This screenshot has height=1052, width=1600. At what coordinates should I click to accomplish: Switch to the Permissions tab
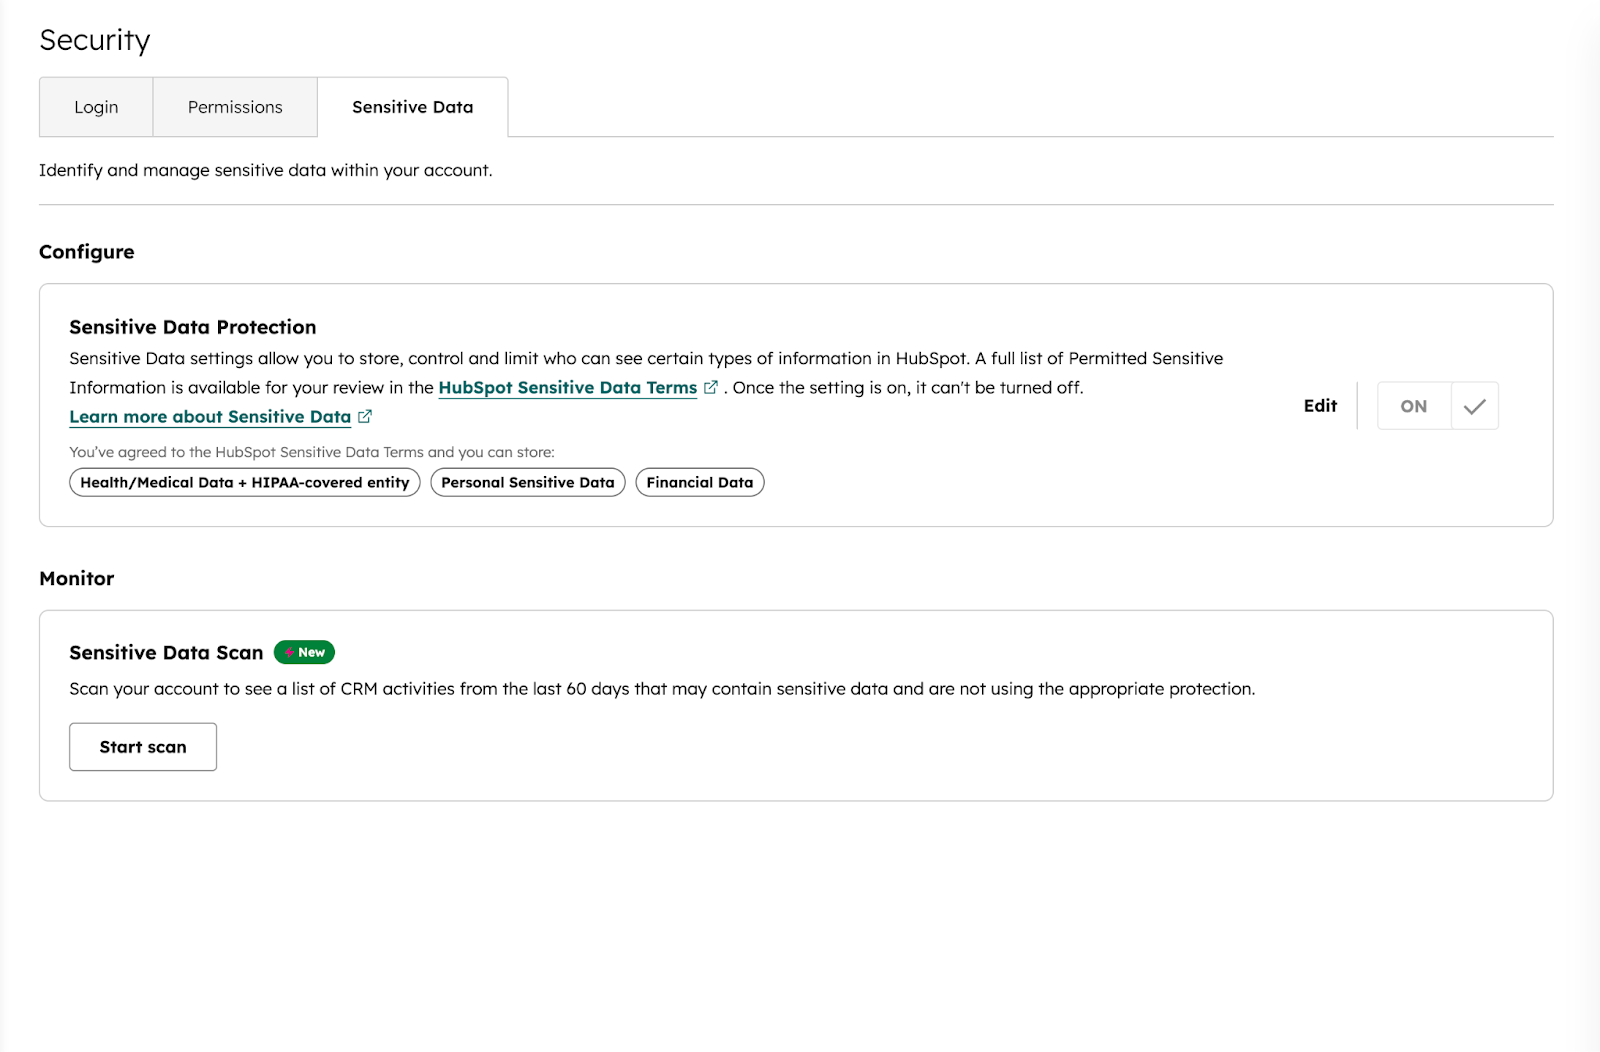(234, 107)
